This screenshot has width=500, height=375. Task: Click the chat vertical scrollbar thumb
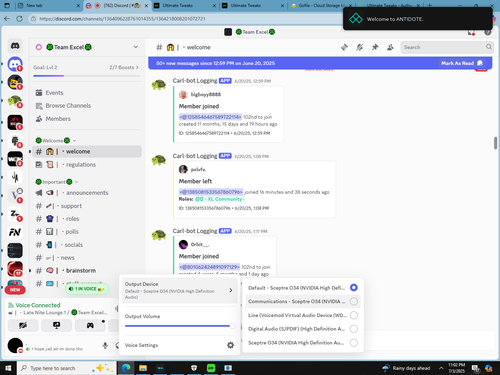pos(495,143)
